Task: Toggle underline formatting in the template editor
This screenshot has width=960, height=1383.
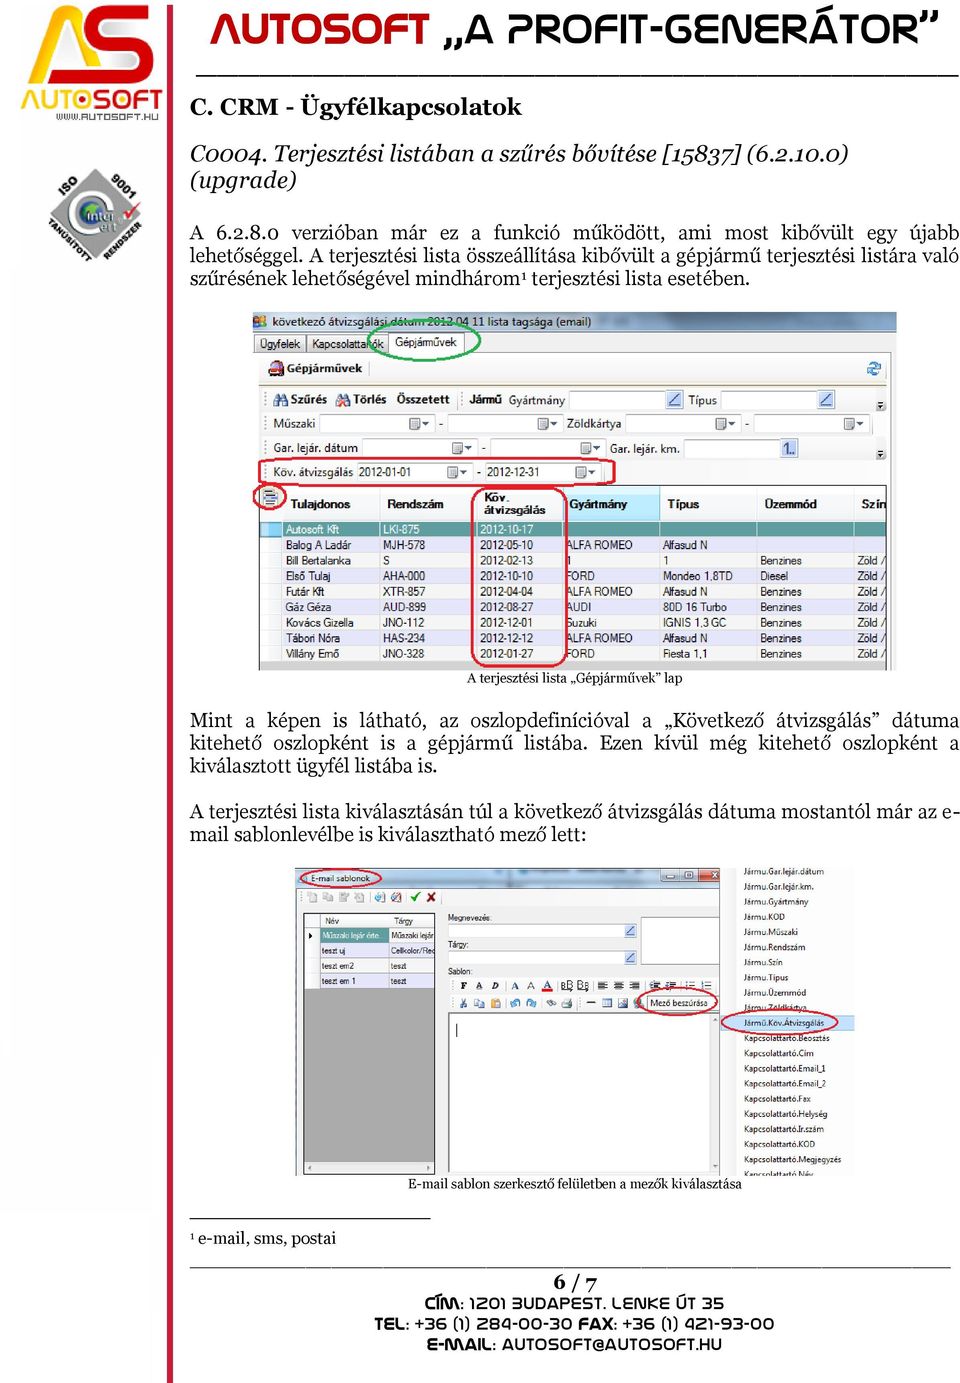Action: [x=479, y=986]
